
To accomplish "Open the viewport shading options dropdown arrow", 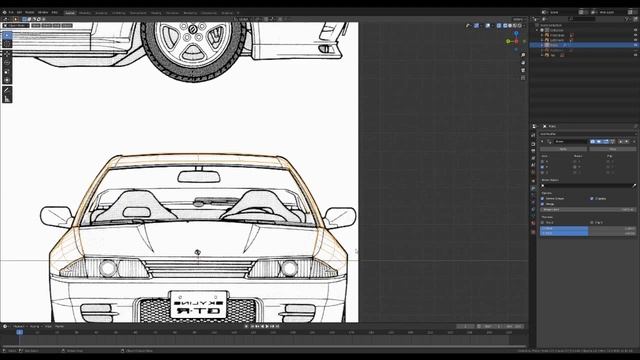I will (524, 25).
